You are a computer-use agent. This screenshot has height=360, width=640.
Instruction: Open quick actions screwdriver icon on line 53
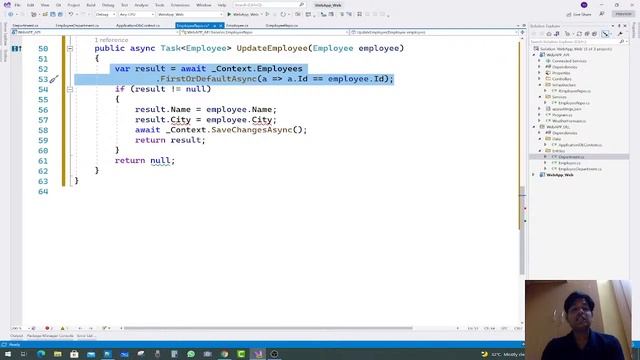(x=54, y=79)
